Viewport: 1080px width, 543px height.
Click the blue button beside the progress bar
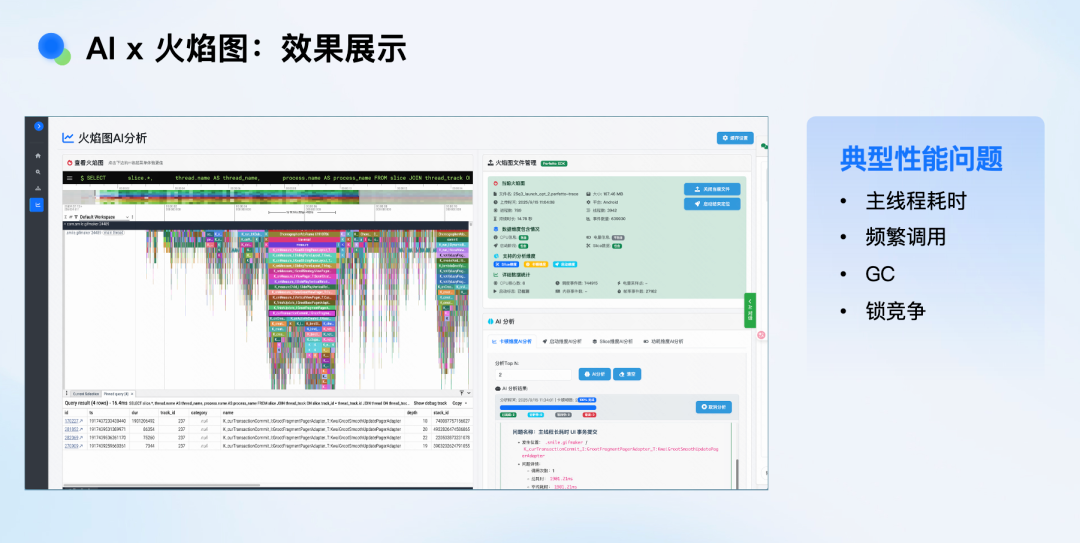pyautogui.click(x=714, y=407)
